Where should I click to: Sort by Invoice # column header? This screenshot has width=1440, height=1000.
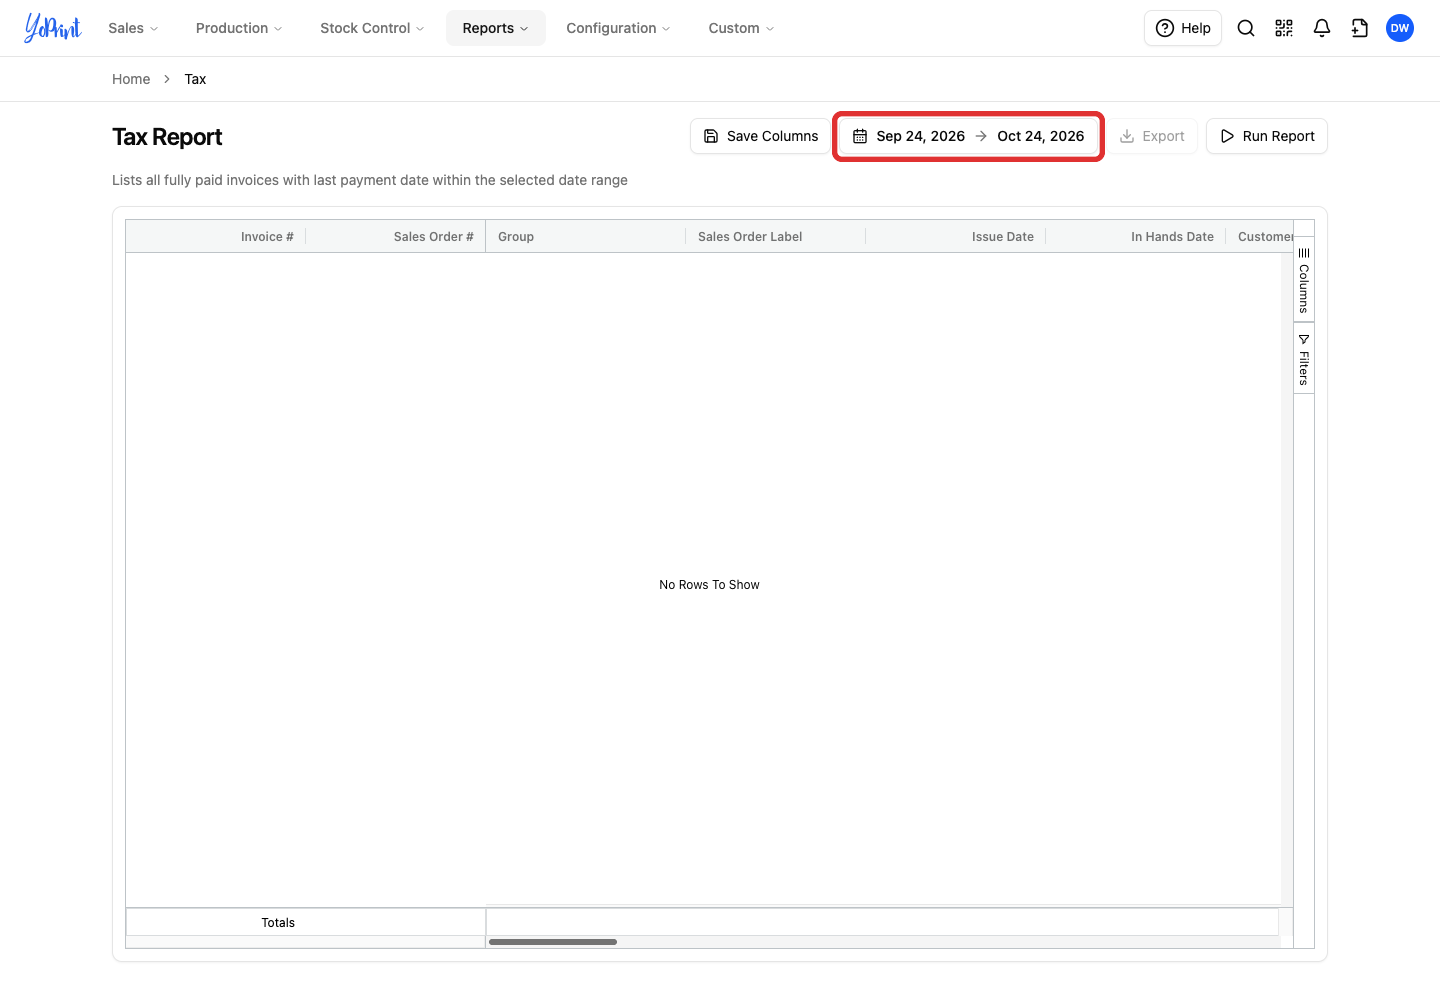click(215, 237)
